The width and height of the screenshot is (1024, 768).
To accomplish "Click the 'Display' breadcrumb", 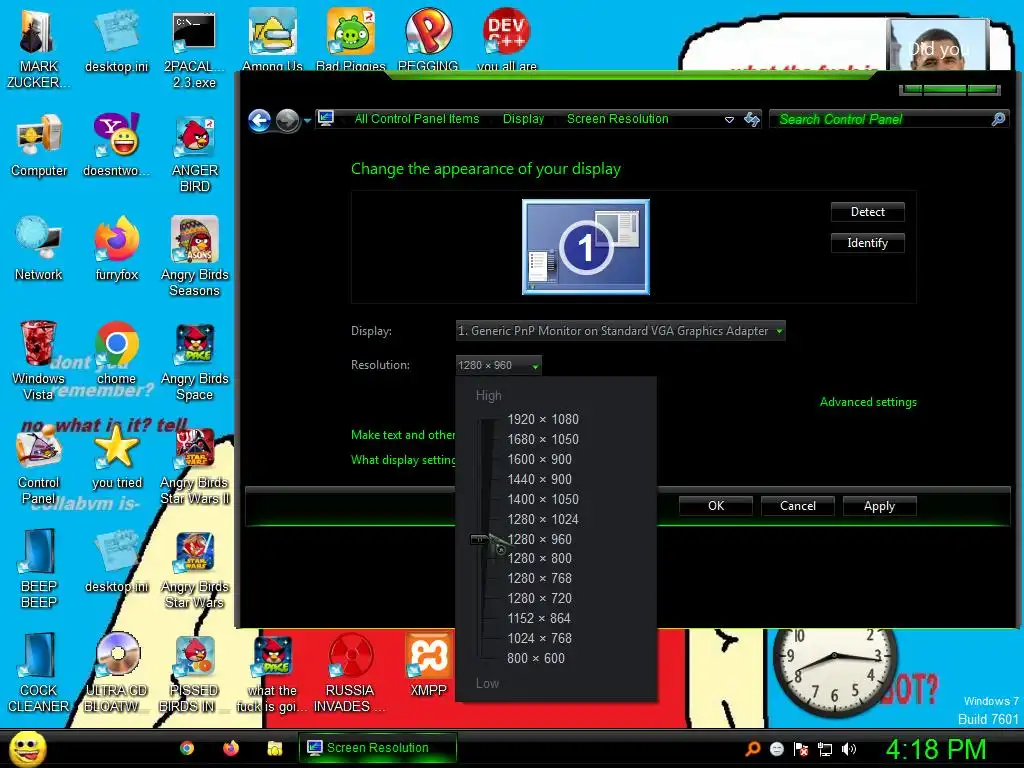I will [523, 119].
